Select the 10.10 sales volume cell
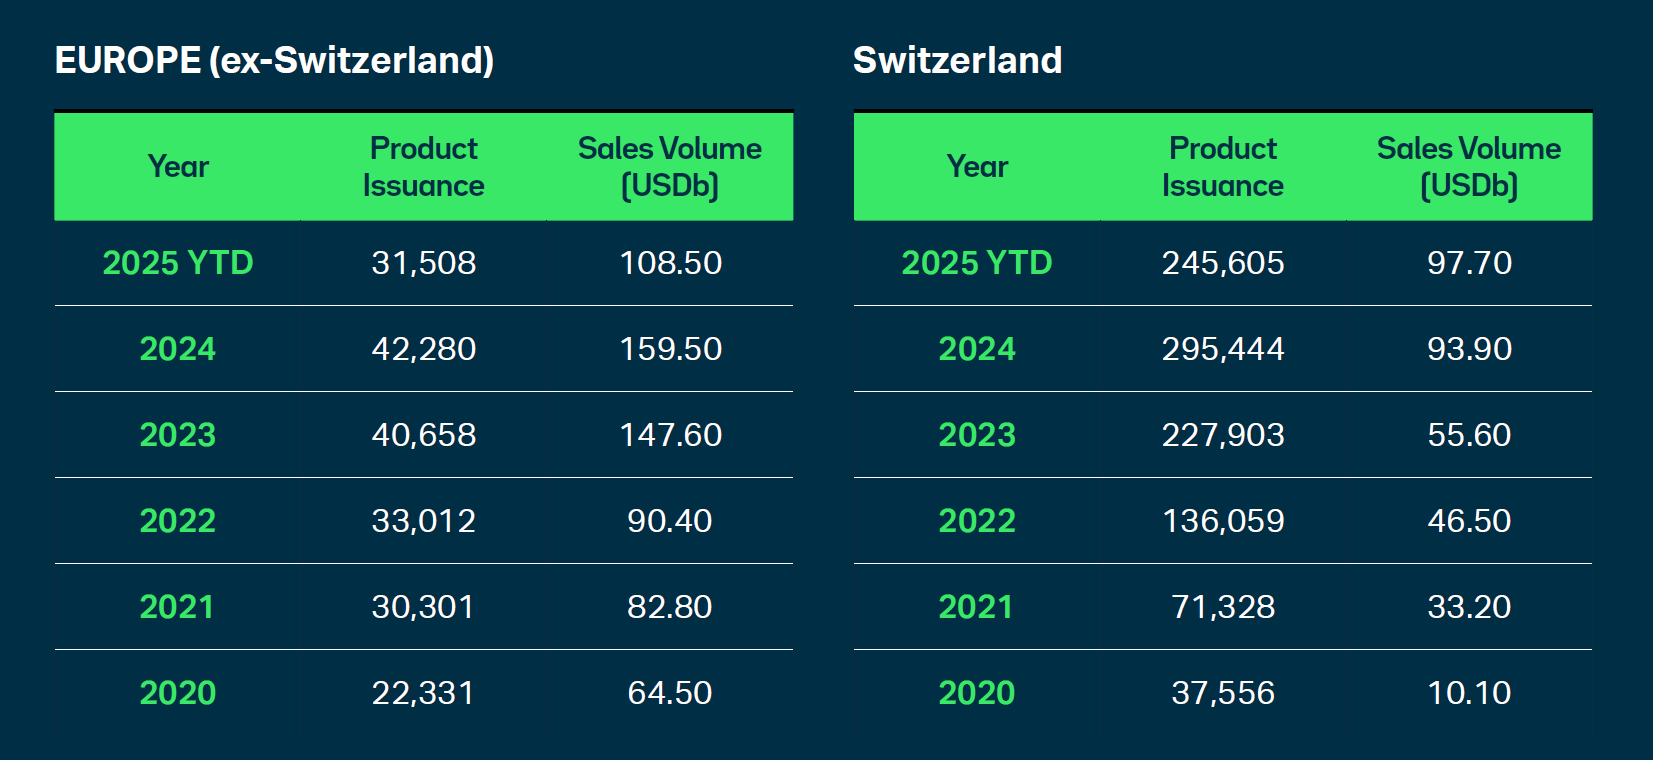This screenshot has height=760, width=1653. [1469, 692]
